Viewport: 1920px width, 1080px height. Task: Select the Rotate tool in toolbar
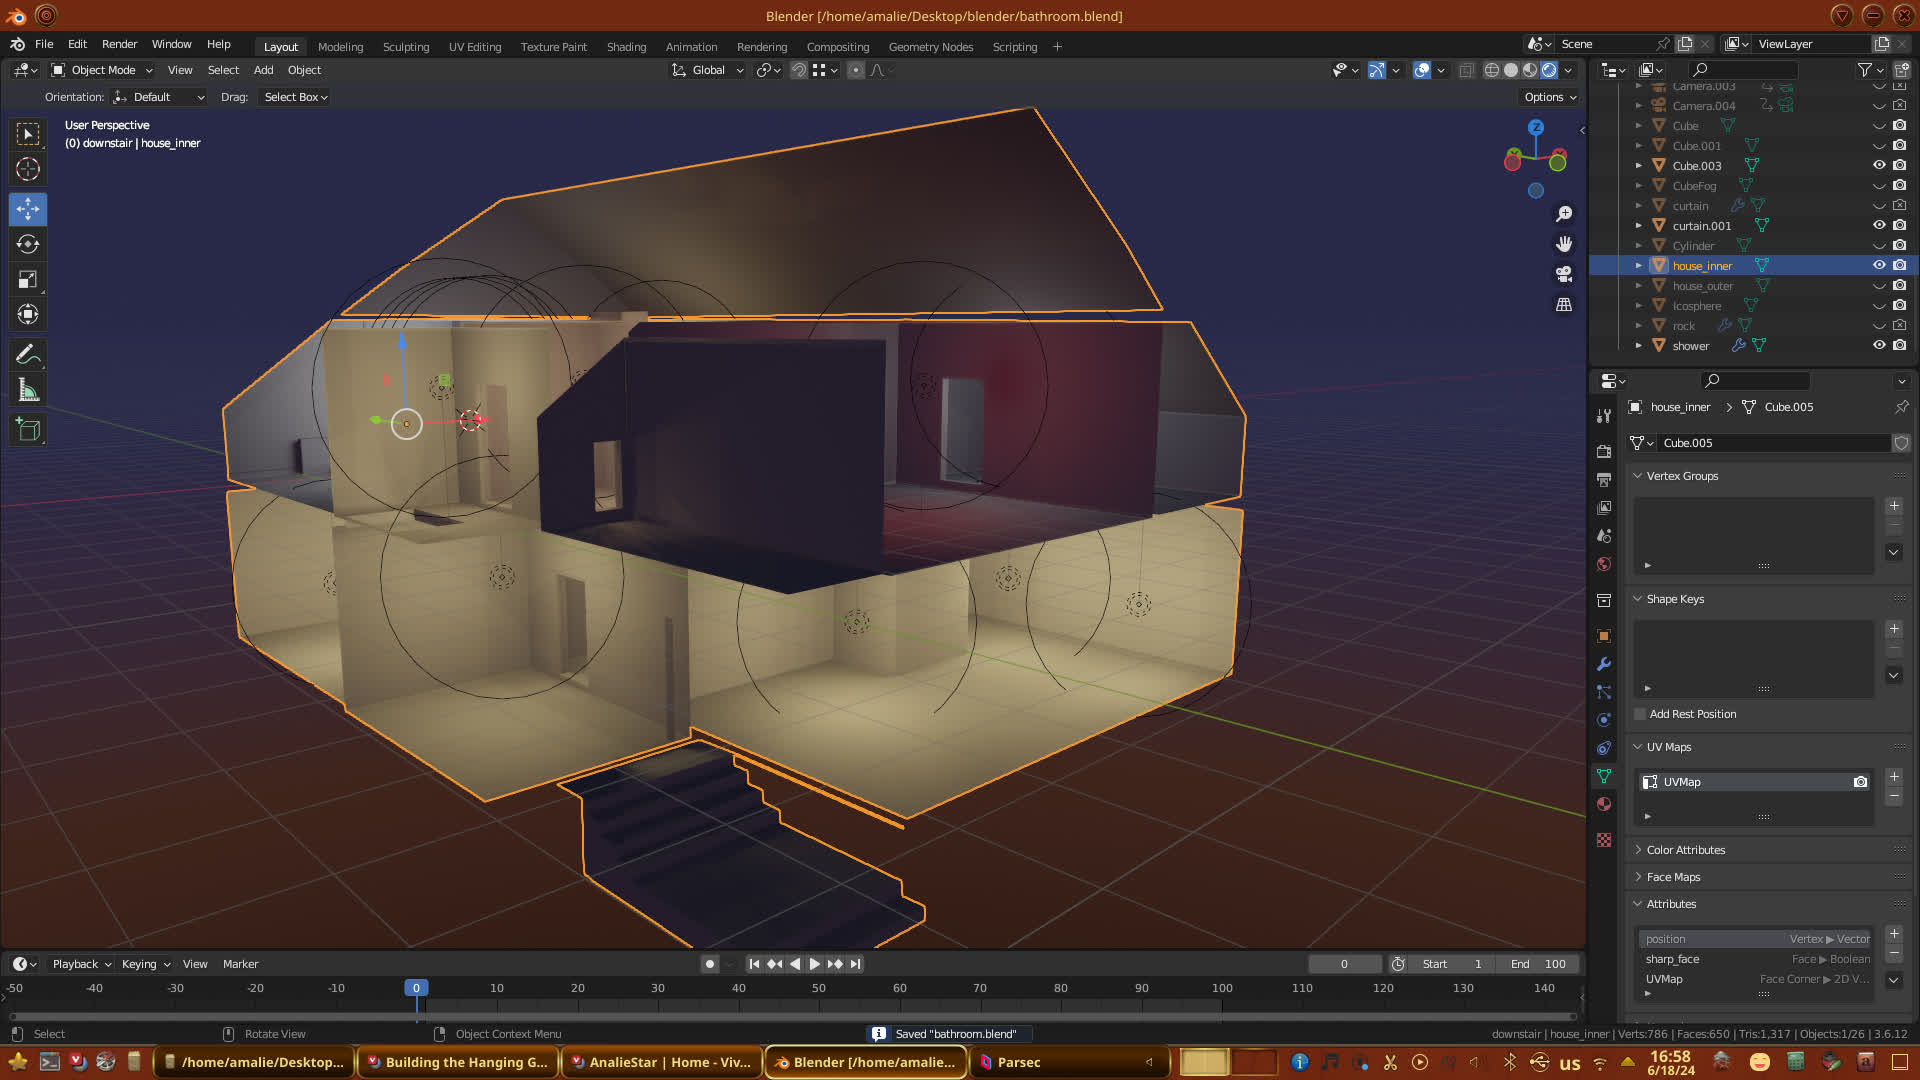(28, 244)
